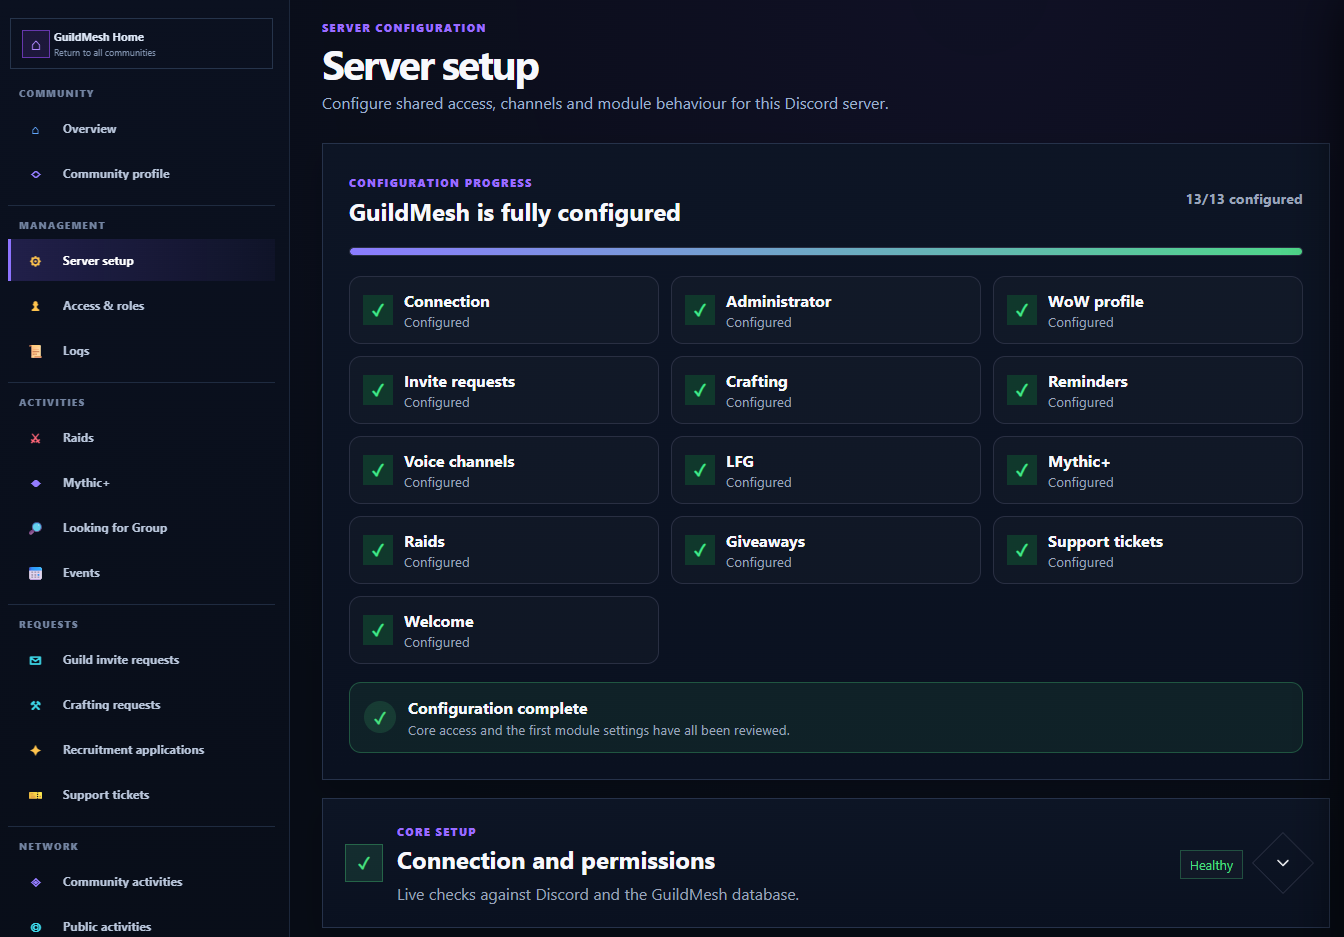Screen dimensions: 1344x937
Task: Open the Connection configuration card
Action: tap(504, 310)
